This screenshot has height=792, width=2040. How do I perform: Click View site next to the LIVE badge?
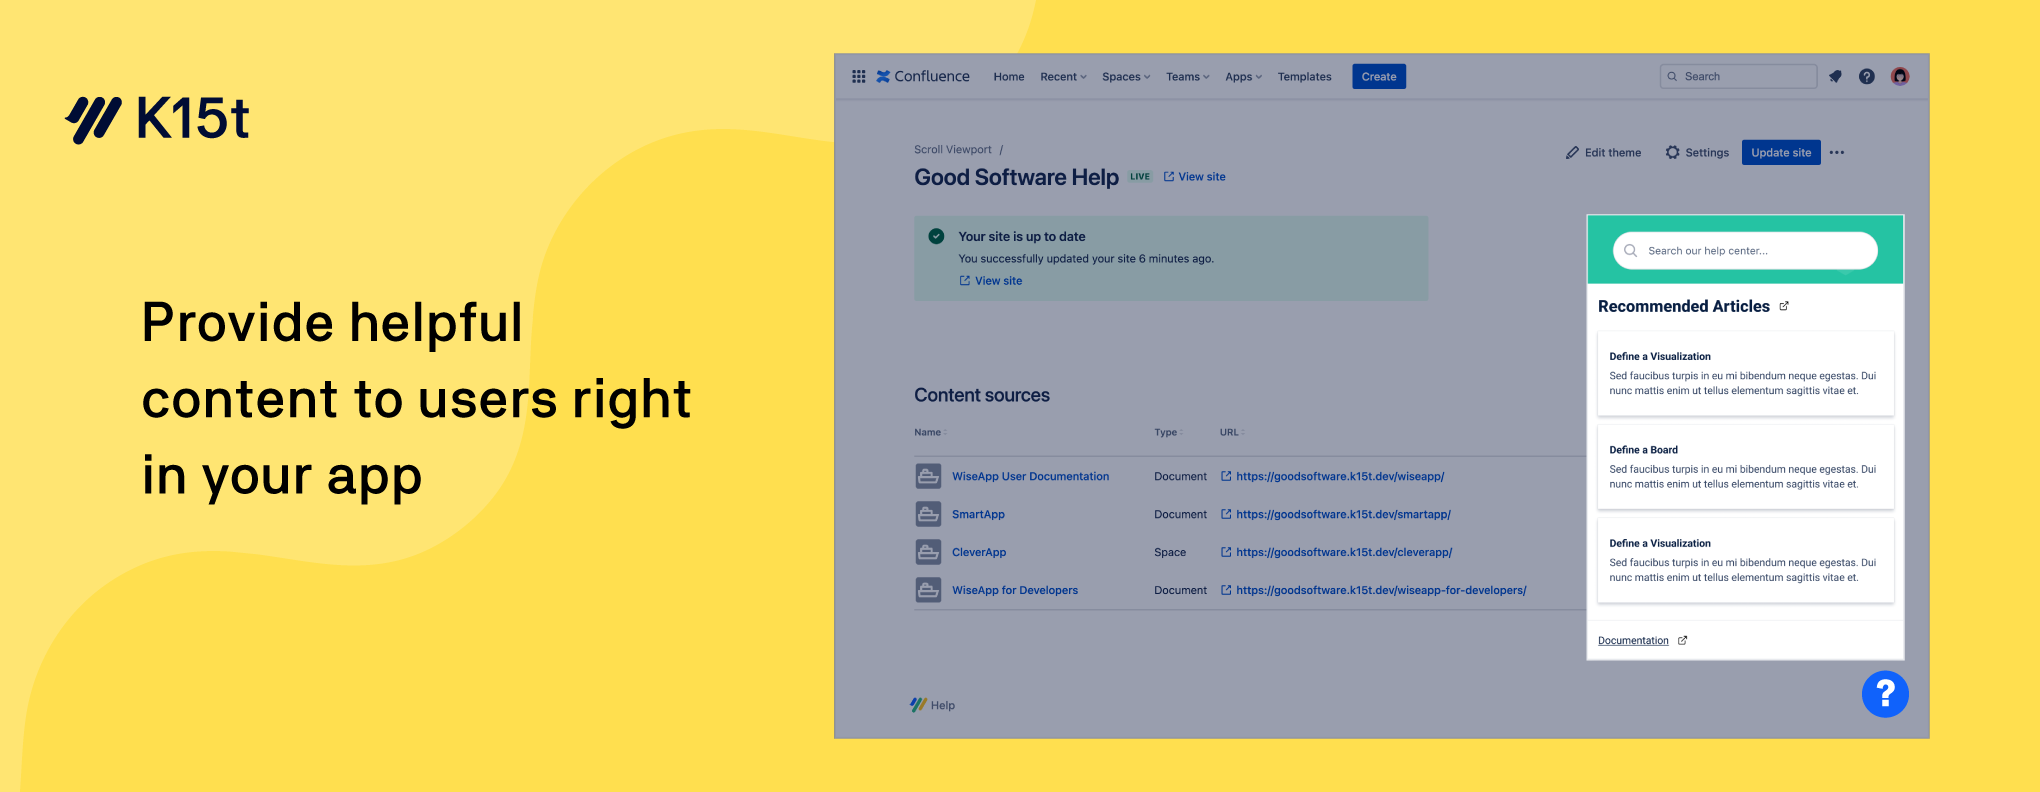tap(1194, 177)
